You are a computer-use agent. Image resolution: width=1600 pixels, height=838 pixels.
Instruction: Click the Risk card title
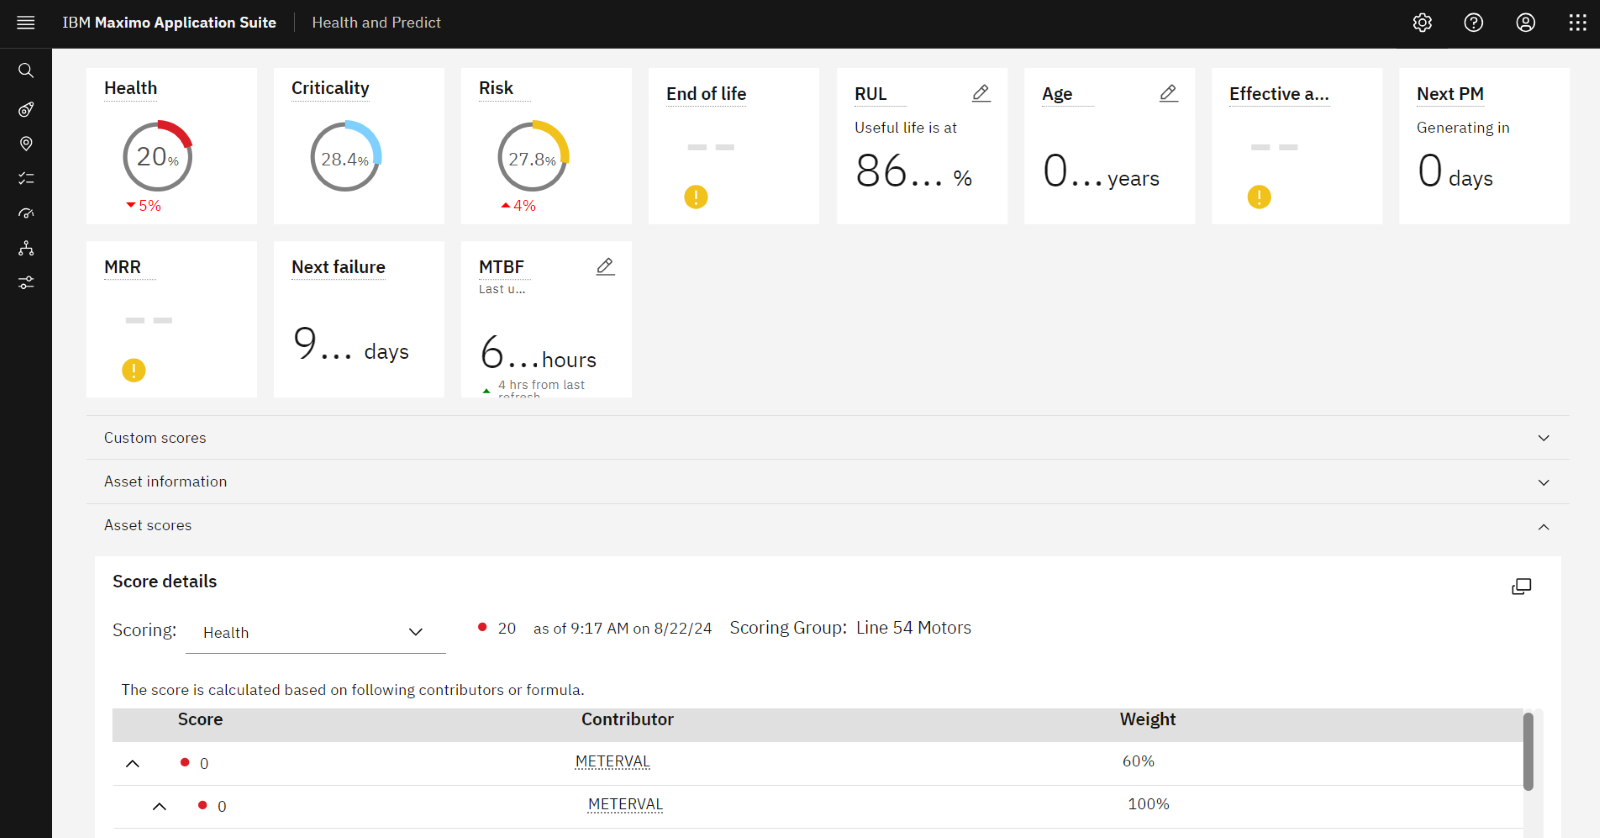[496, 88]
